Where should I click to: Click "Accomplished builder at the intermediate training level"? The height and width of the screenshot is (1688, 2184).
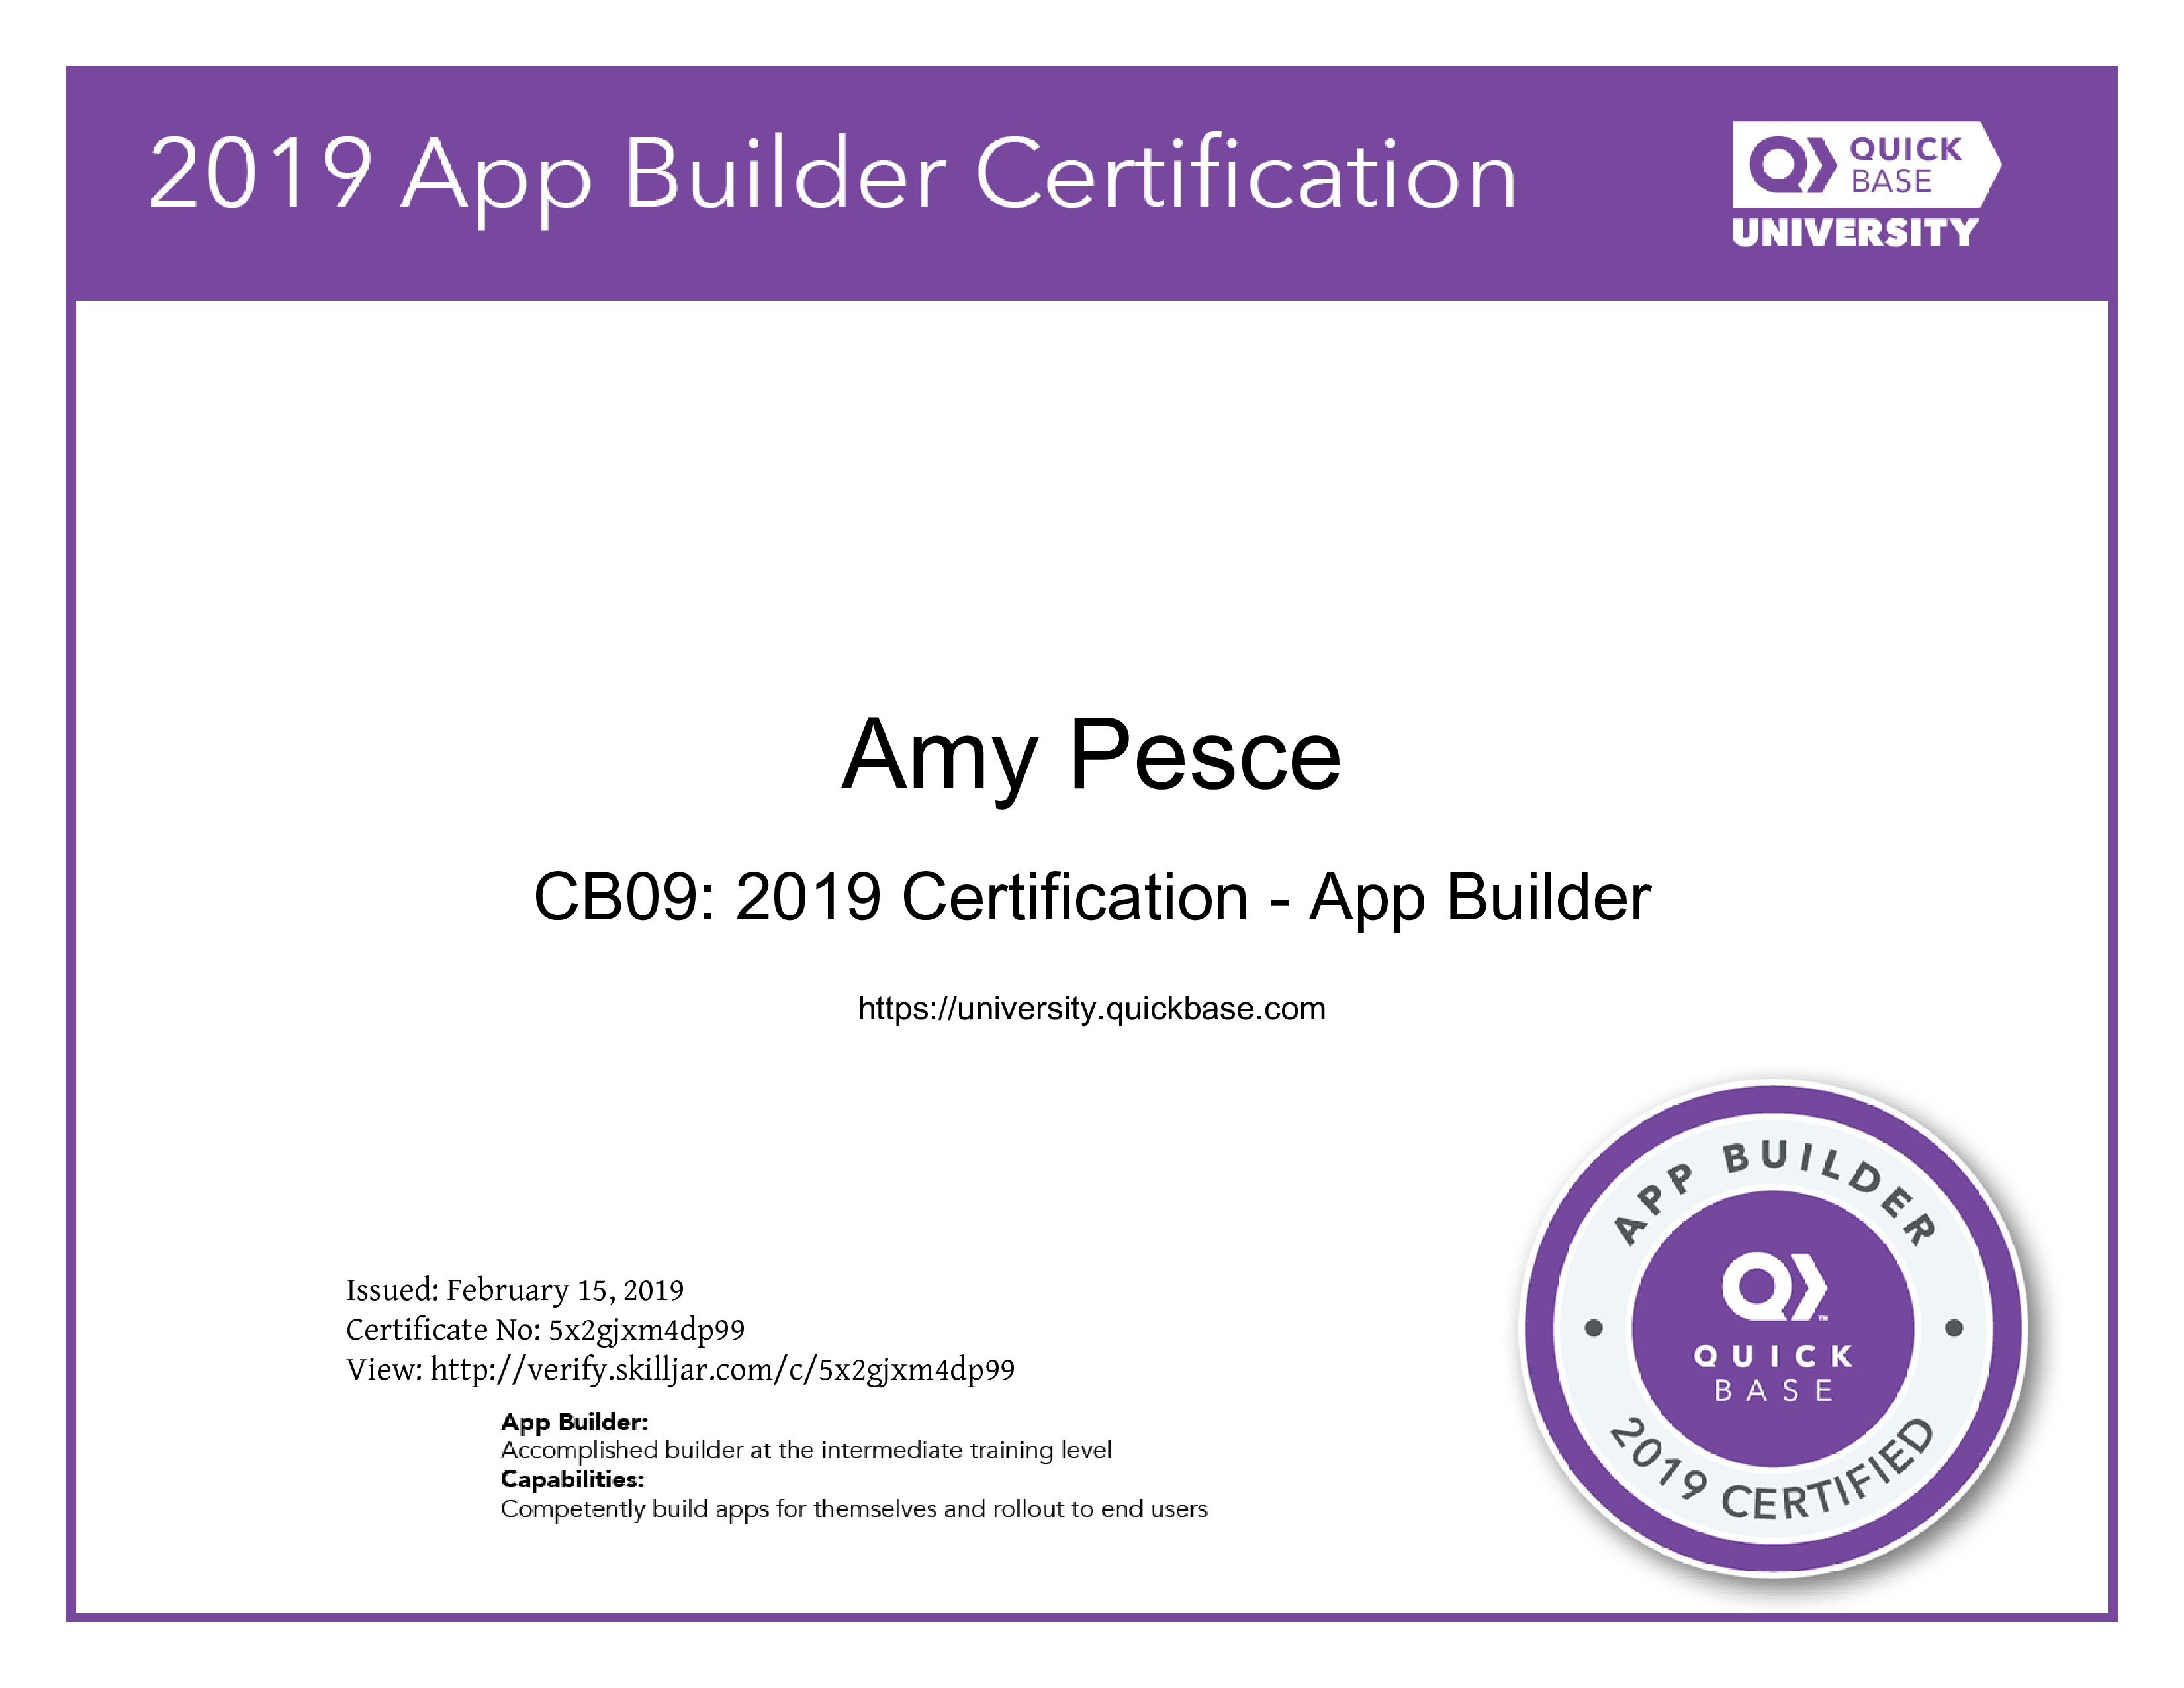(x=806, y=1450)
